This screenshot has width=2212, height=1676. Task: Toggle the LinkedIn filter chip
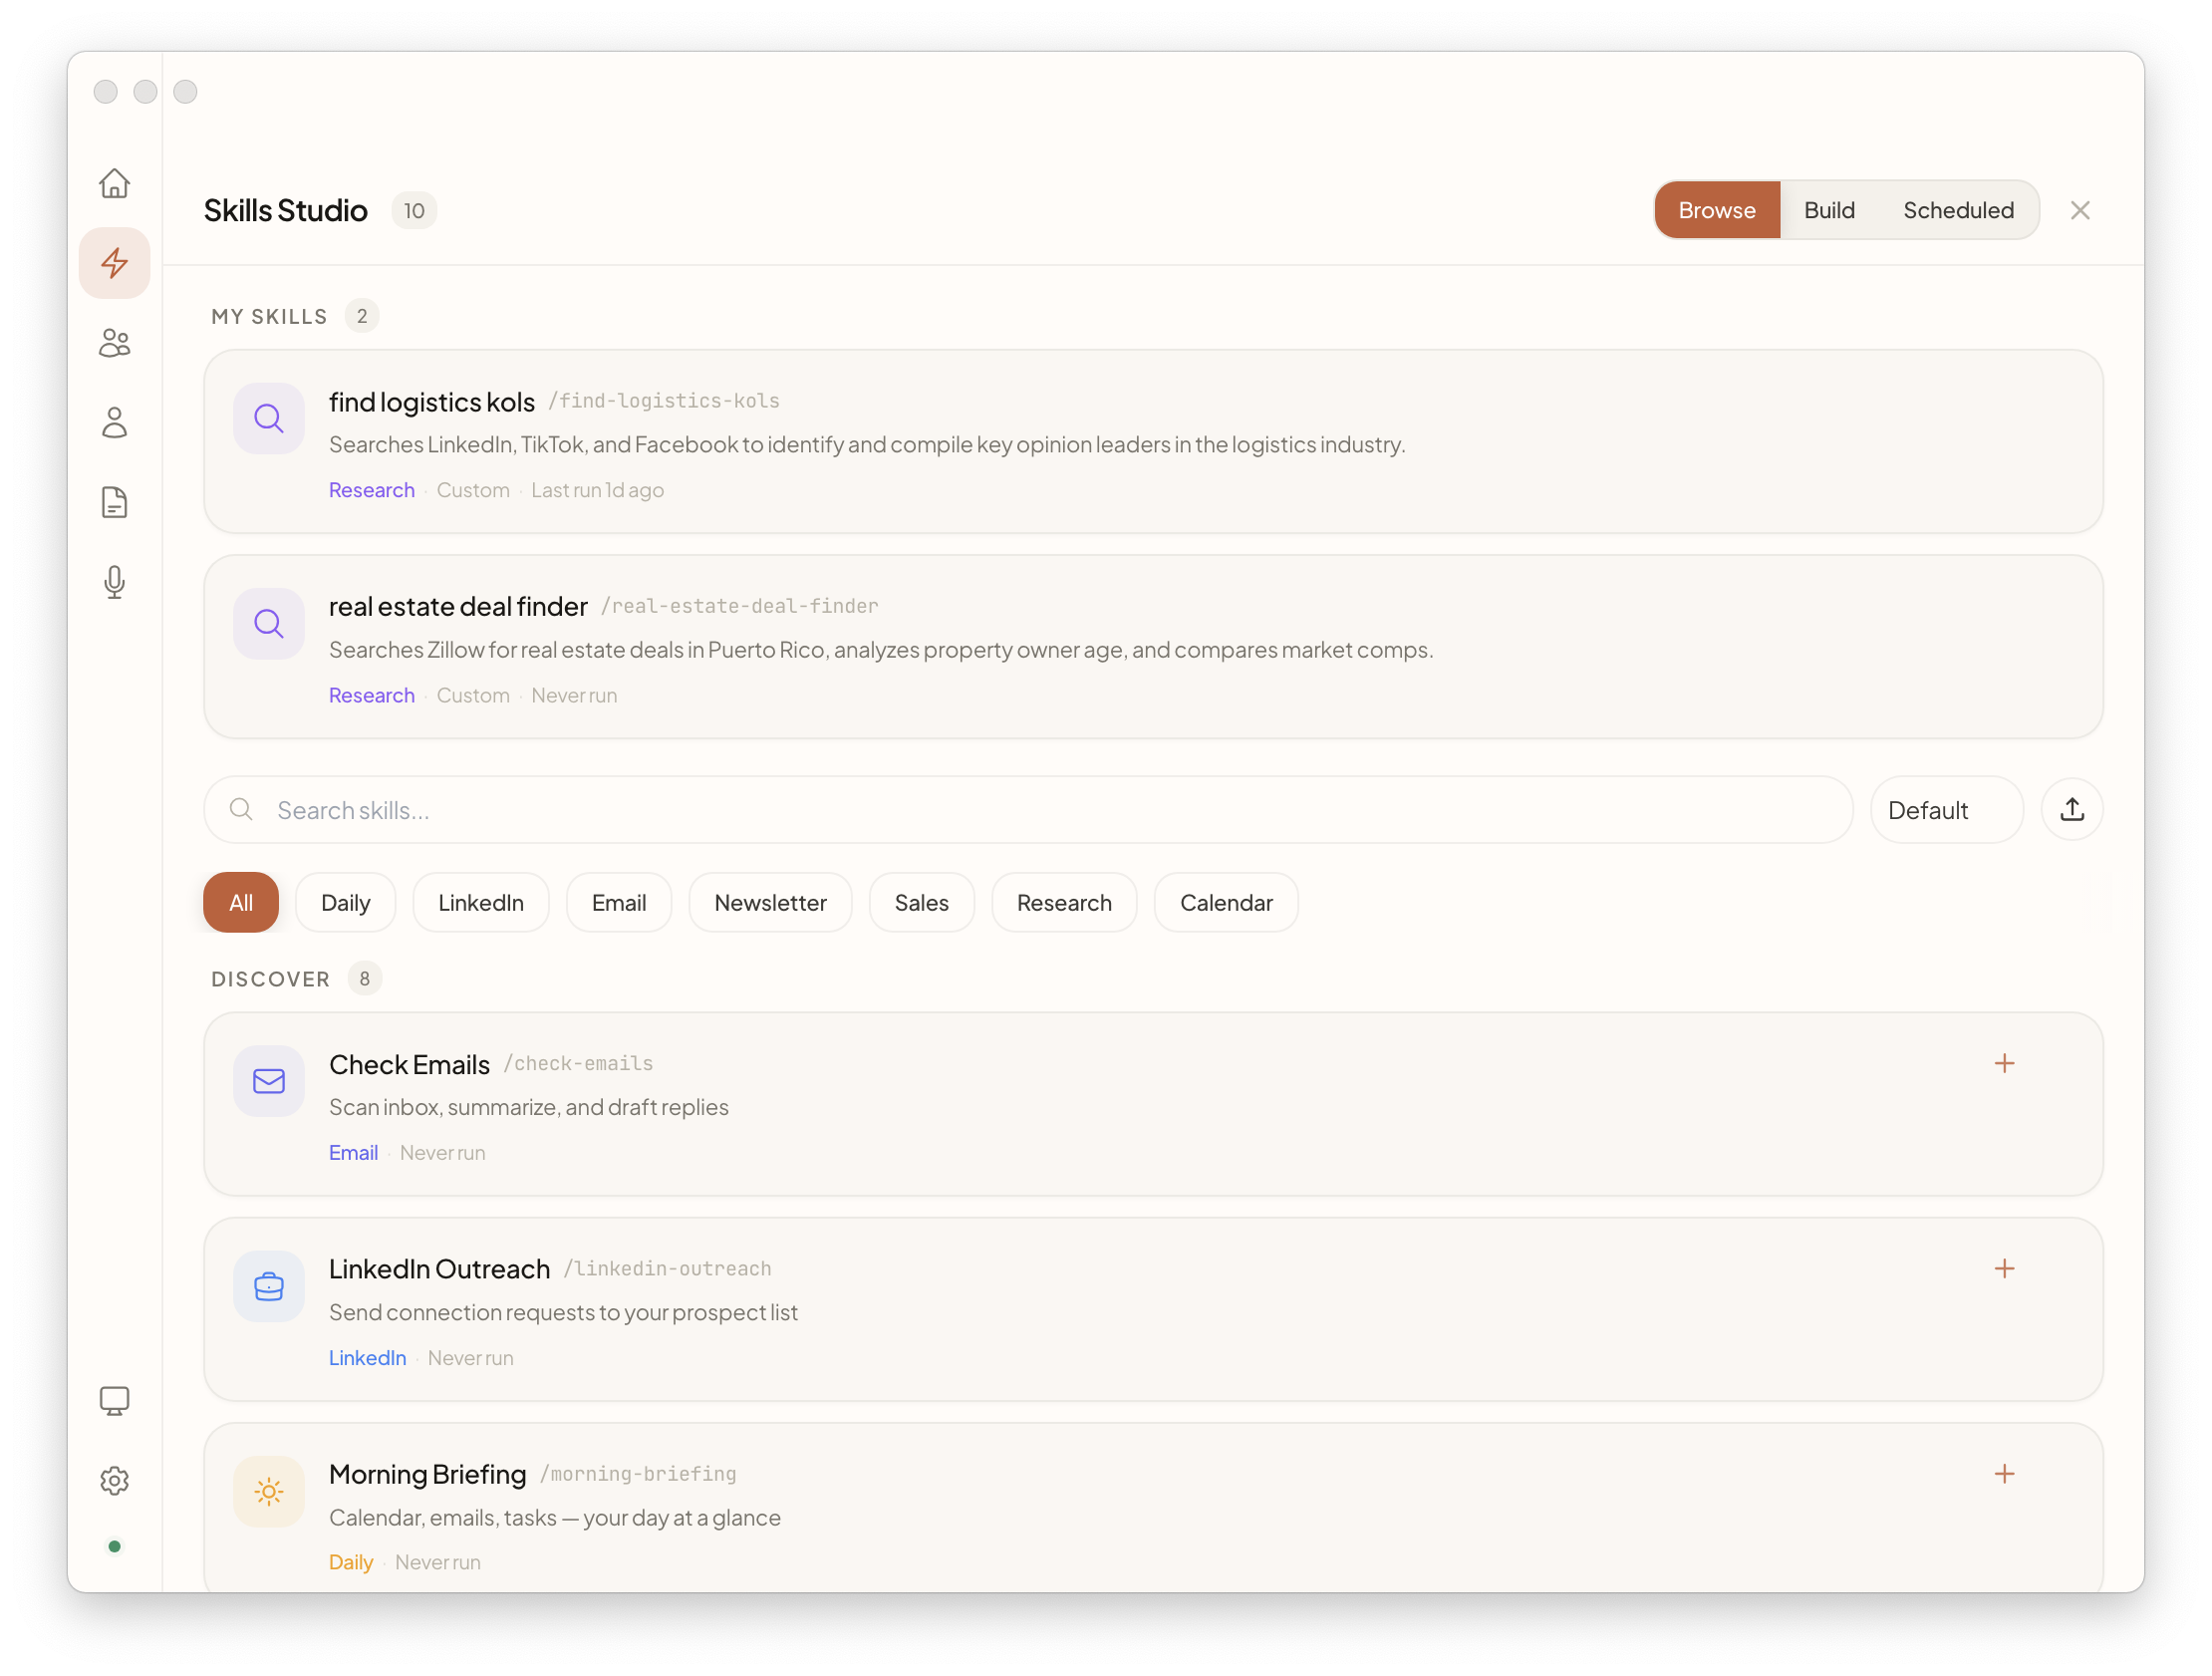pyautogui.click(x=480, y=902)
